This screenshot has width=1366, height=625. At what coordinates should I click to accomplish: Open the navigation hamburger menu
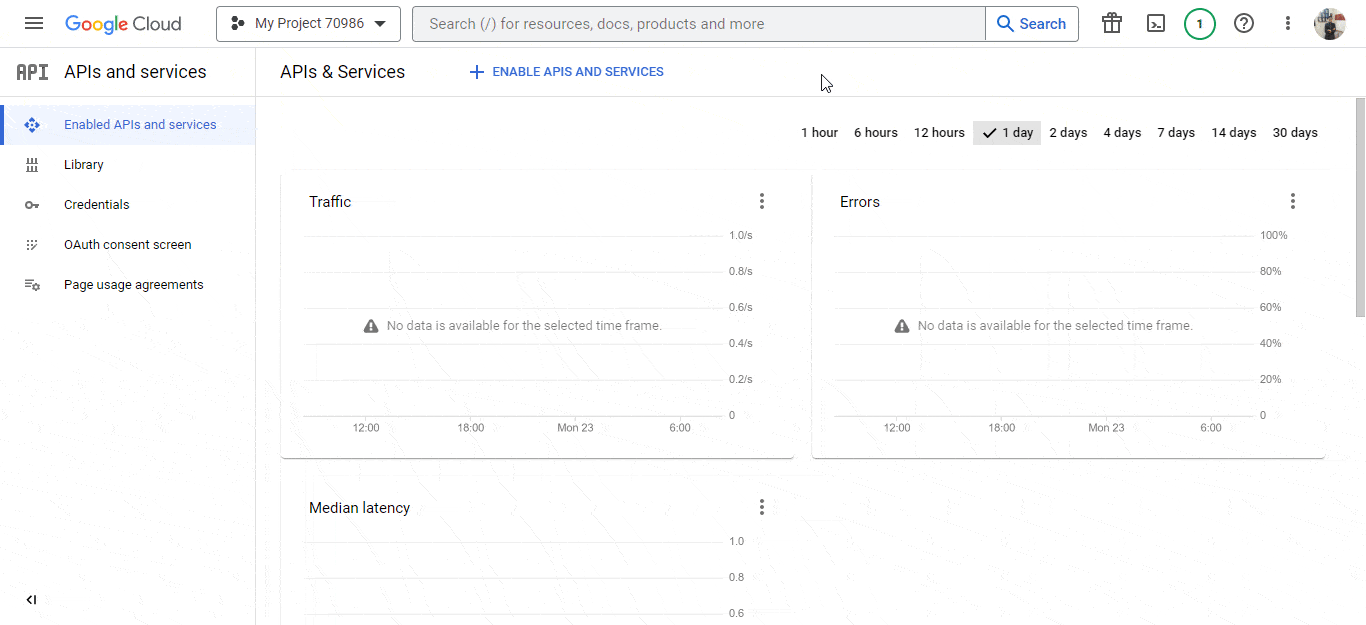33,22
